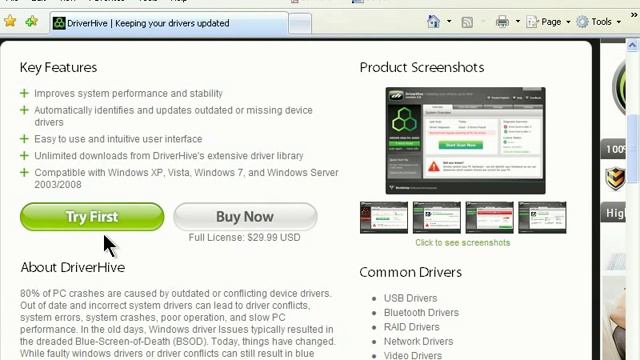Click the Common Drivers heading
Image resolution: width=640 pixels, height=360 pixels.
coord(410,272)
